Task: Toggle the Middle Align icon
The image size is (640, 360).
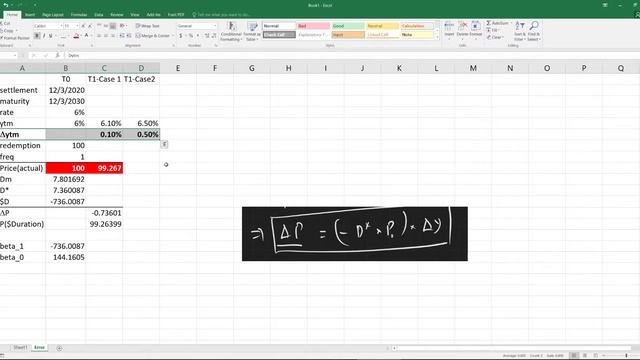Action: click(106, 26)
